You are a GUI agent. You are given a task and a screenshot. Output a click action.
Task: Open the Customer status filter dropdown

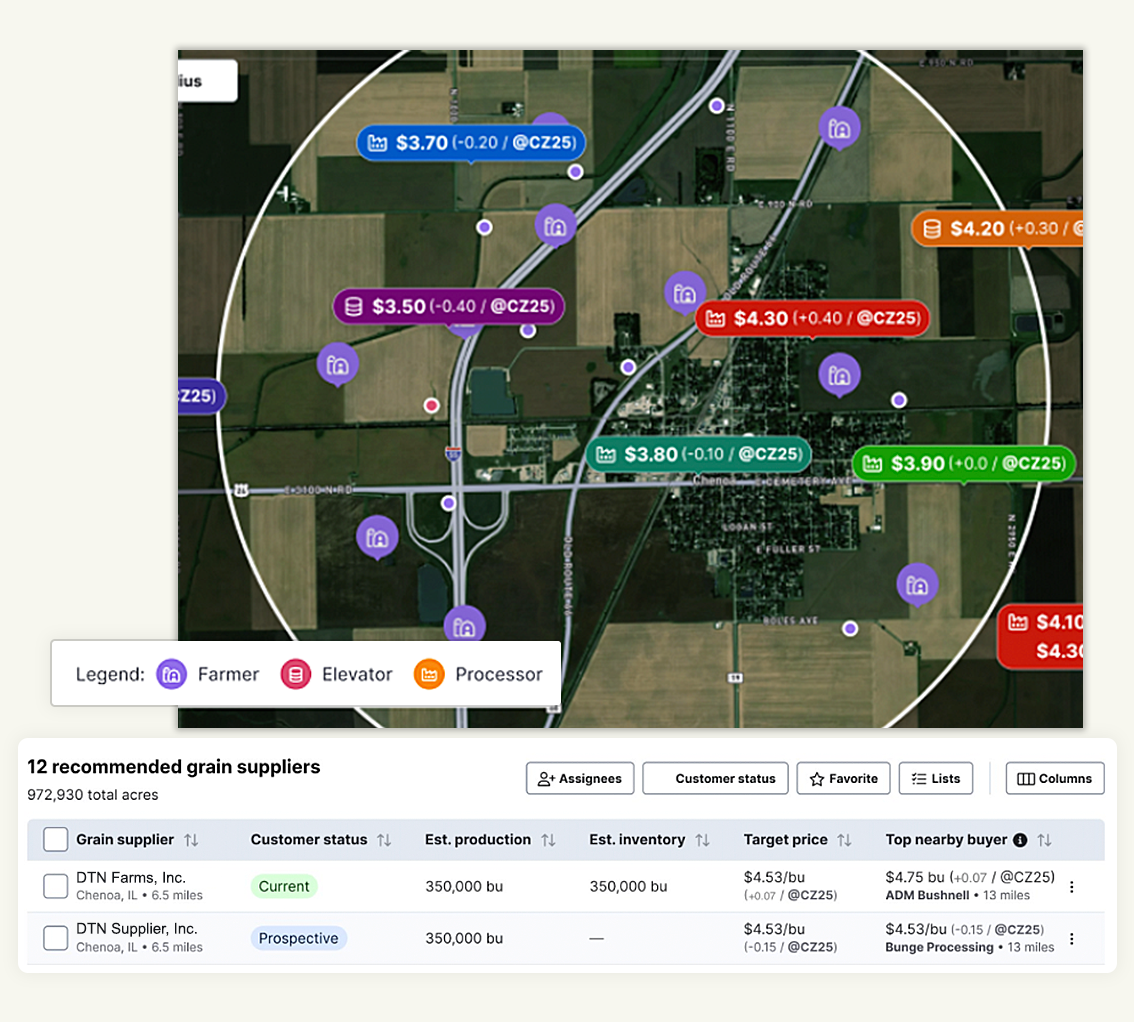click(x=715, y=779)
